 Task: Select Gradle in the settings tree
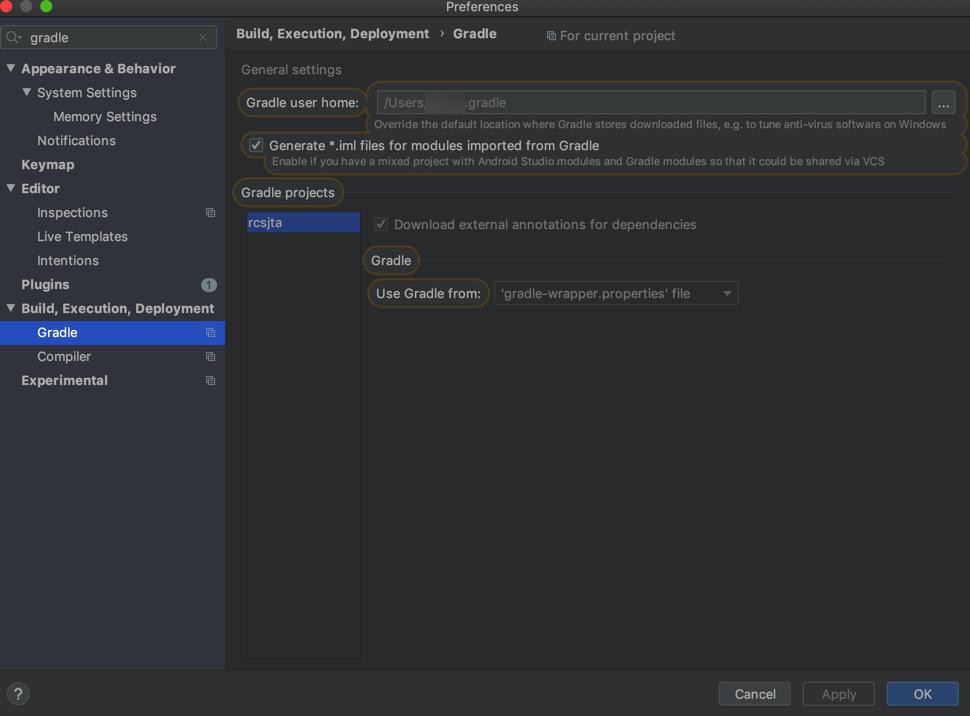[x=113, y=333]
